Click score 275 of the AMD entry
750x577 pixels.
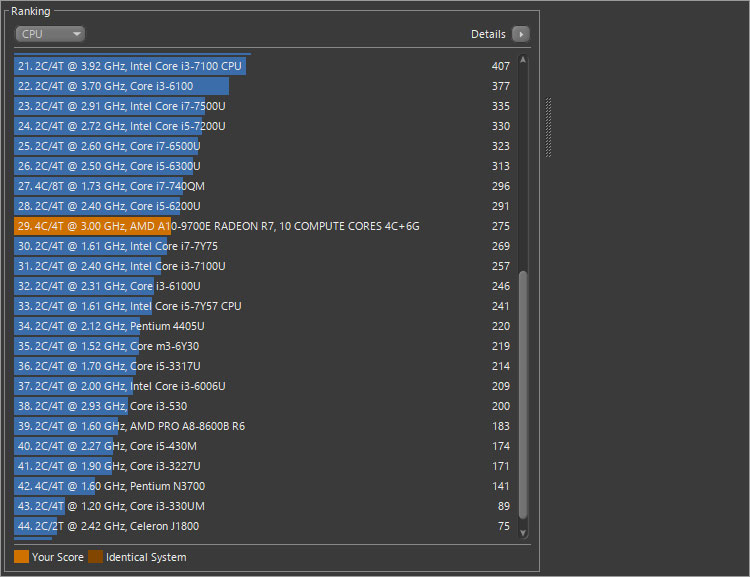pyautogui.click(x=500, y=226)
